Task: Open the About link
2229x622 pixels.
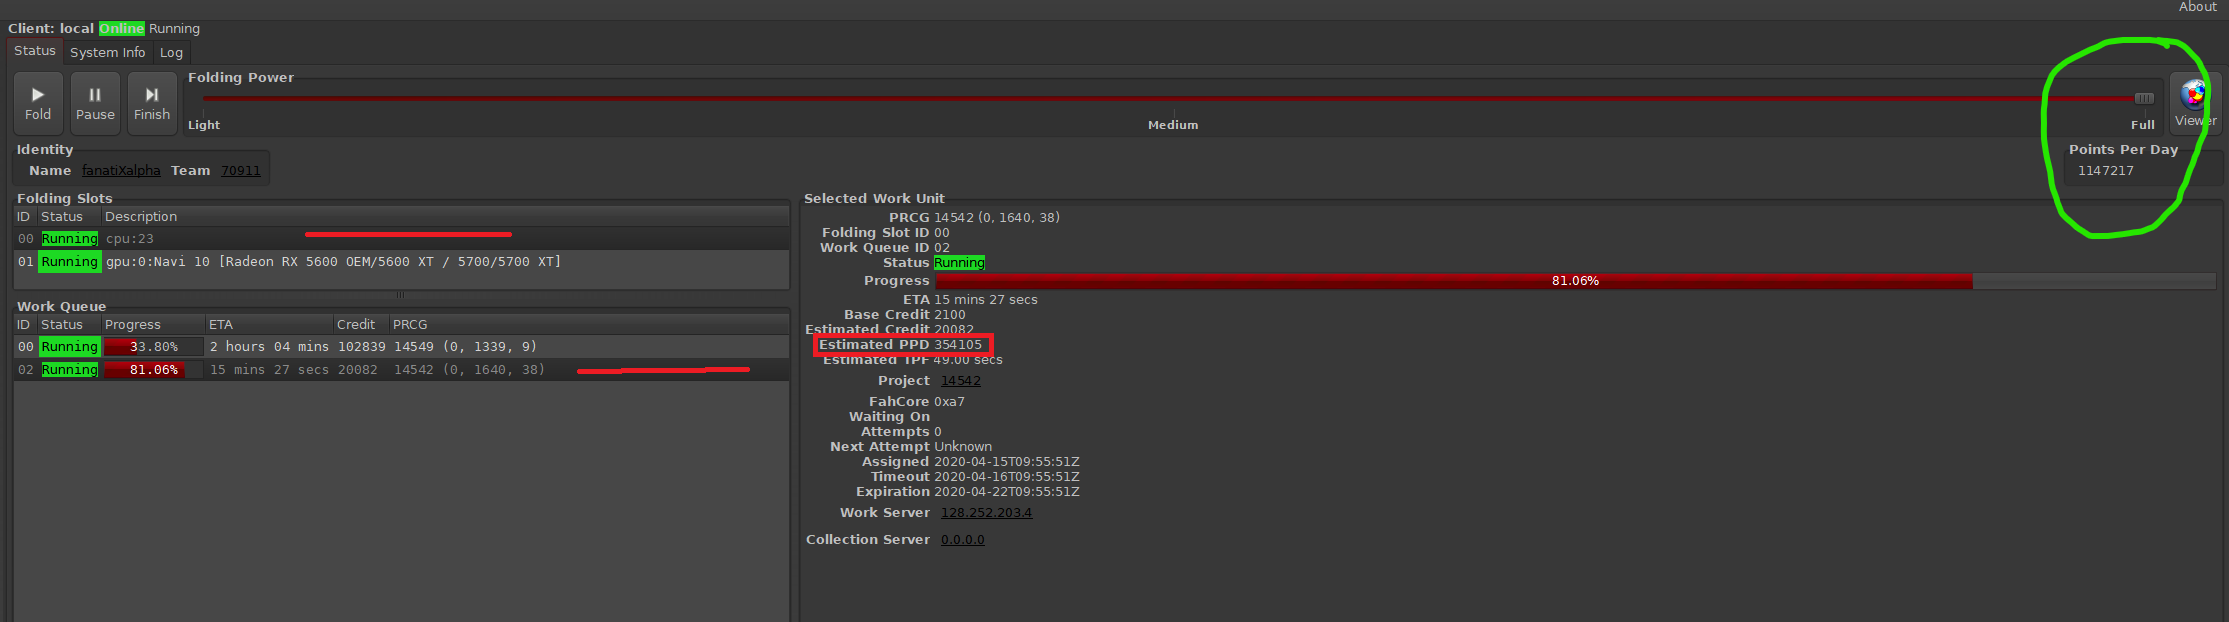Action: pos(2198,7)
